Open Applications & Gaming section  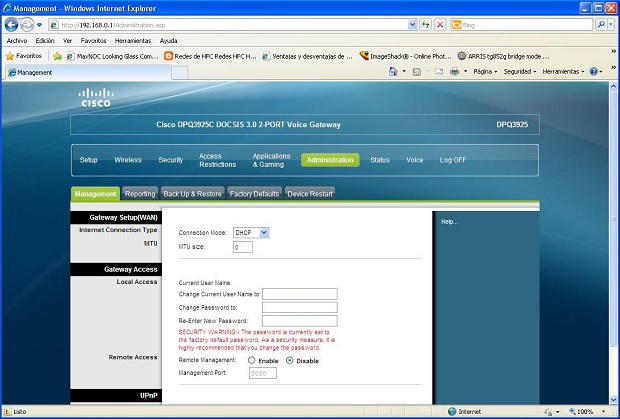pos(271,160)
